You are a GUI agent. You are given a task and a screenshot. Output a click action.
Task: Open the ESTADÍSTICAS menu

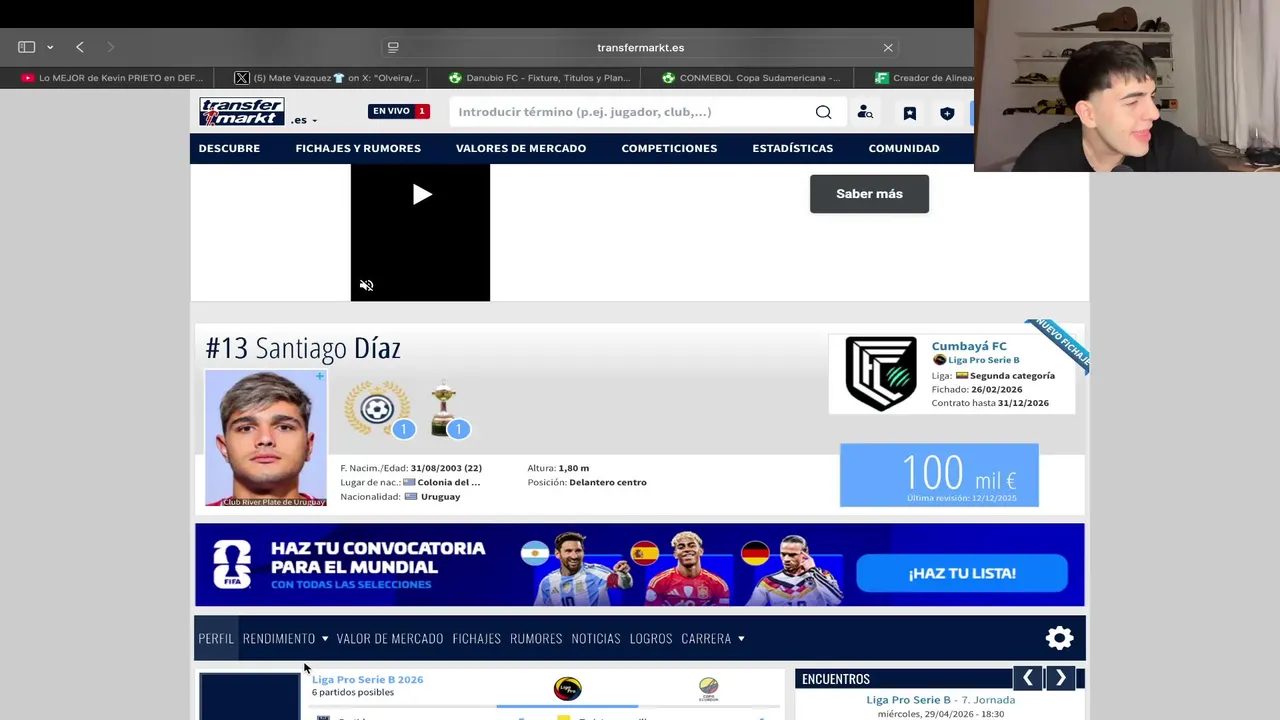[793, 148]
